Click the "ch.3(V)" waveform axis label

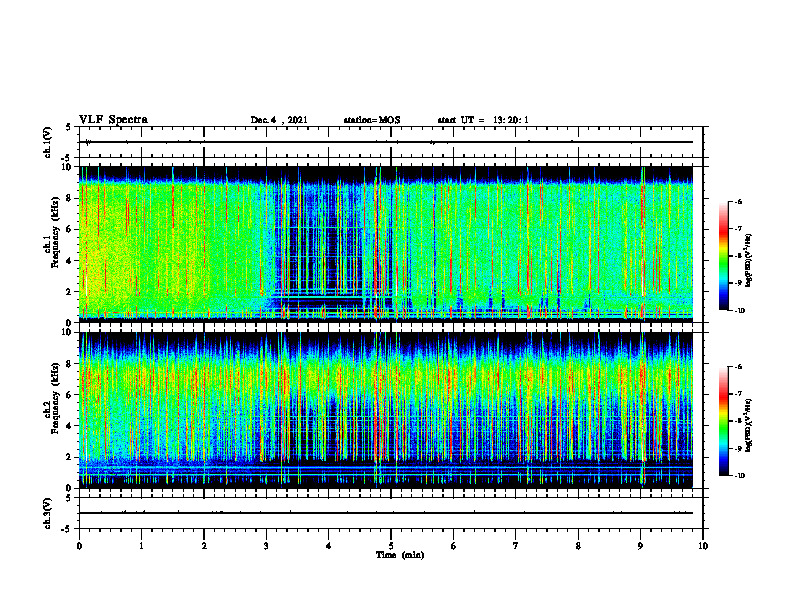47,513
